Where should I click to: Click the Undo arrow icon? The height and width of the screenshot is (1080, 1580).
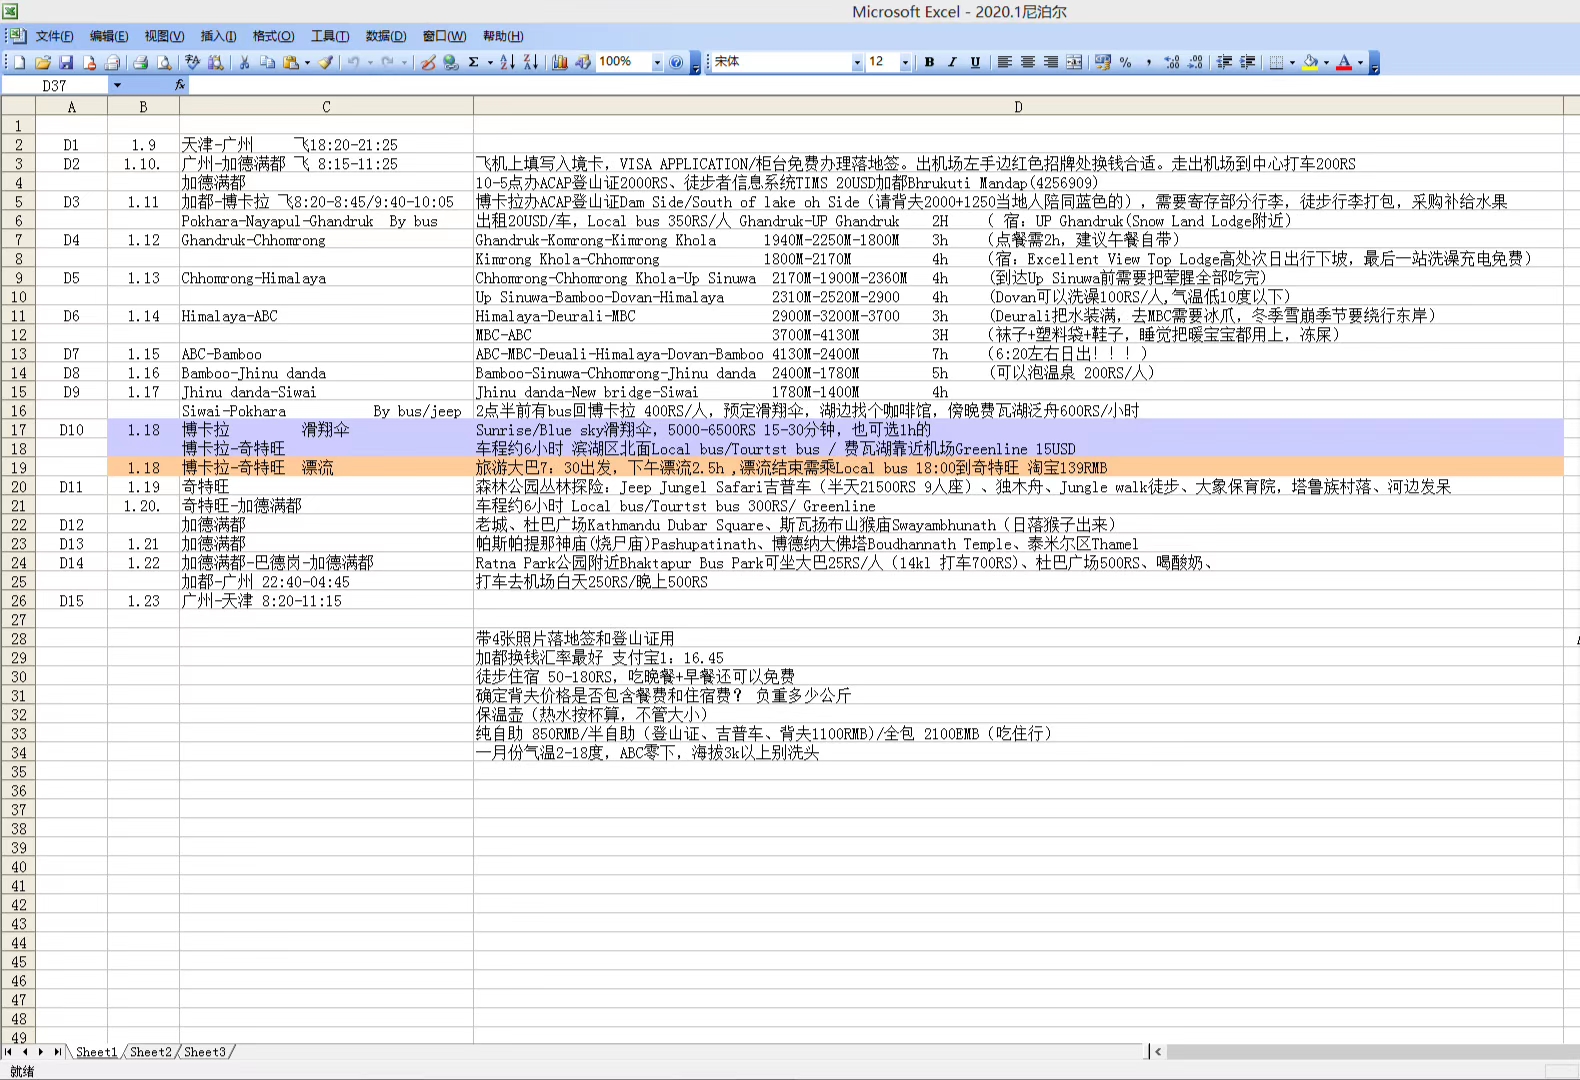(x=353, y=62)
